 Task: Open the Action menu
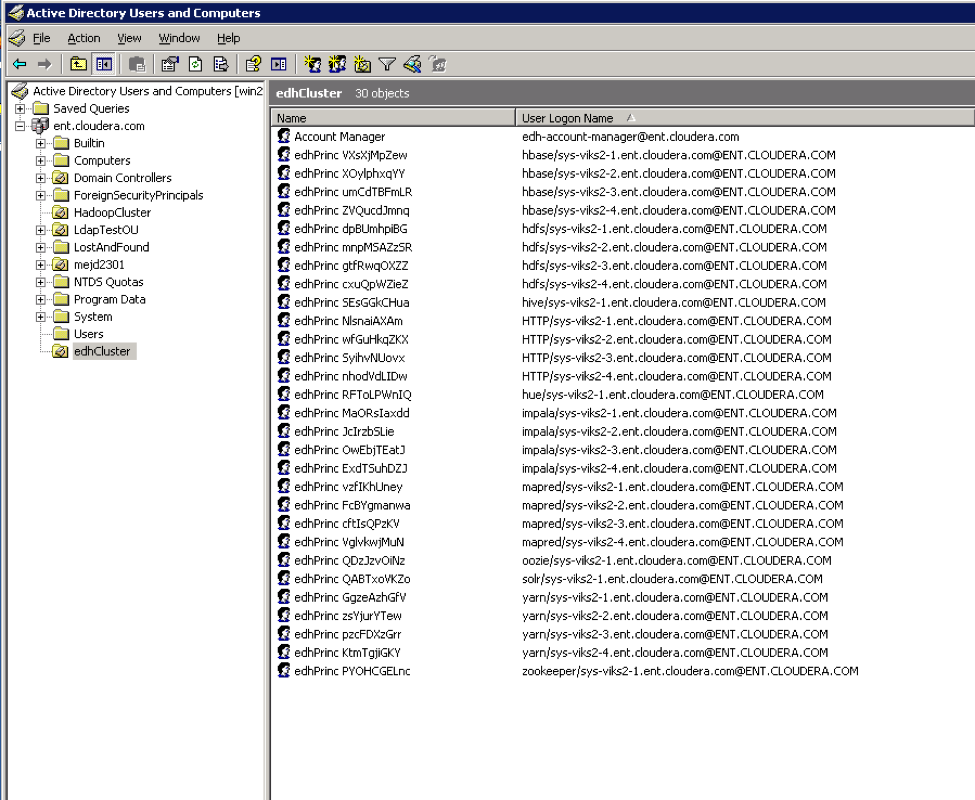[x=84, y=38]
